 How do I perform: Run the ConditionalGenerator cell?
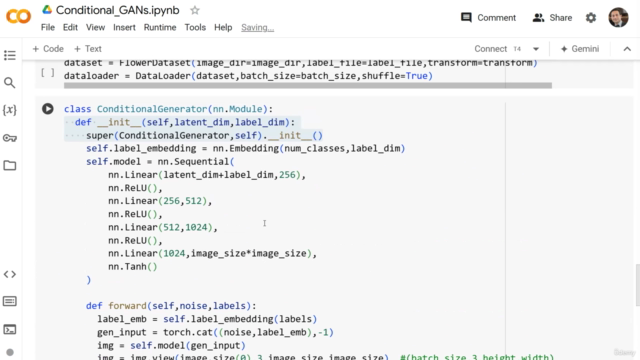tap(48, 109)
